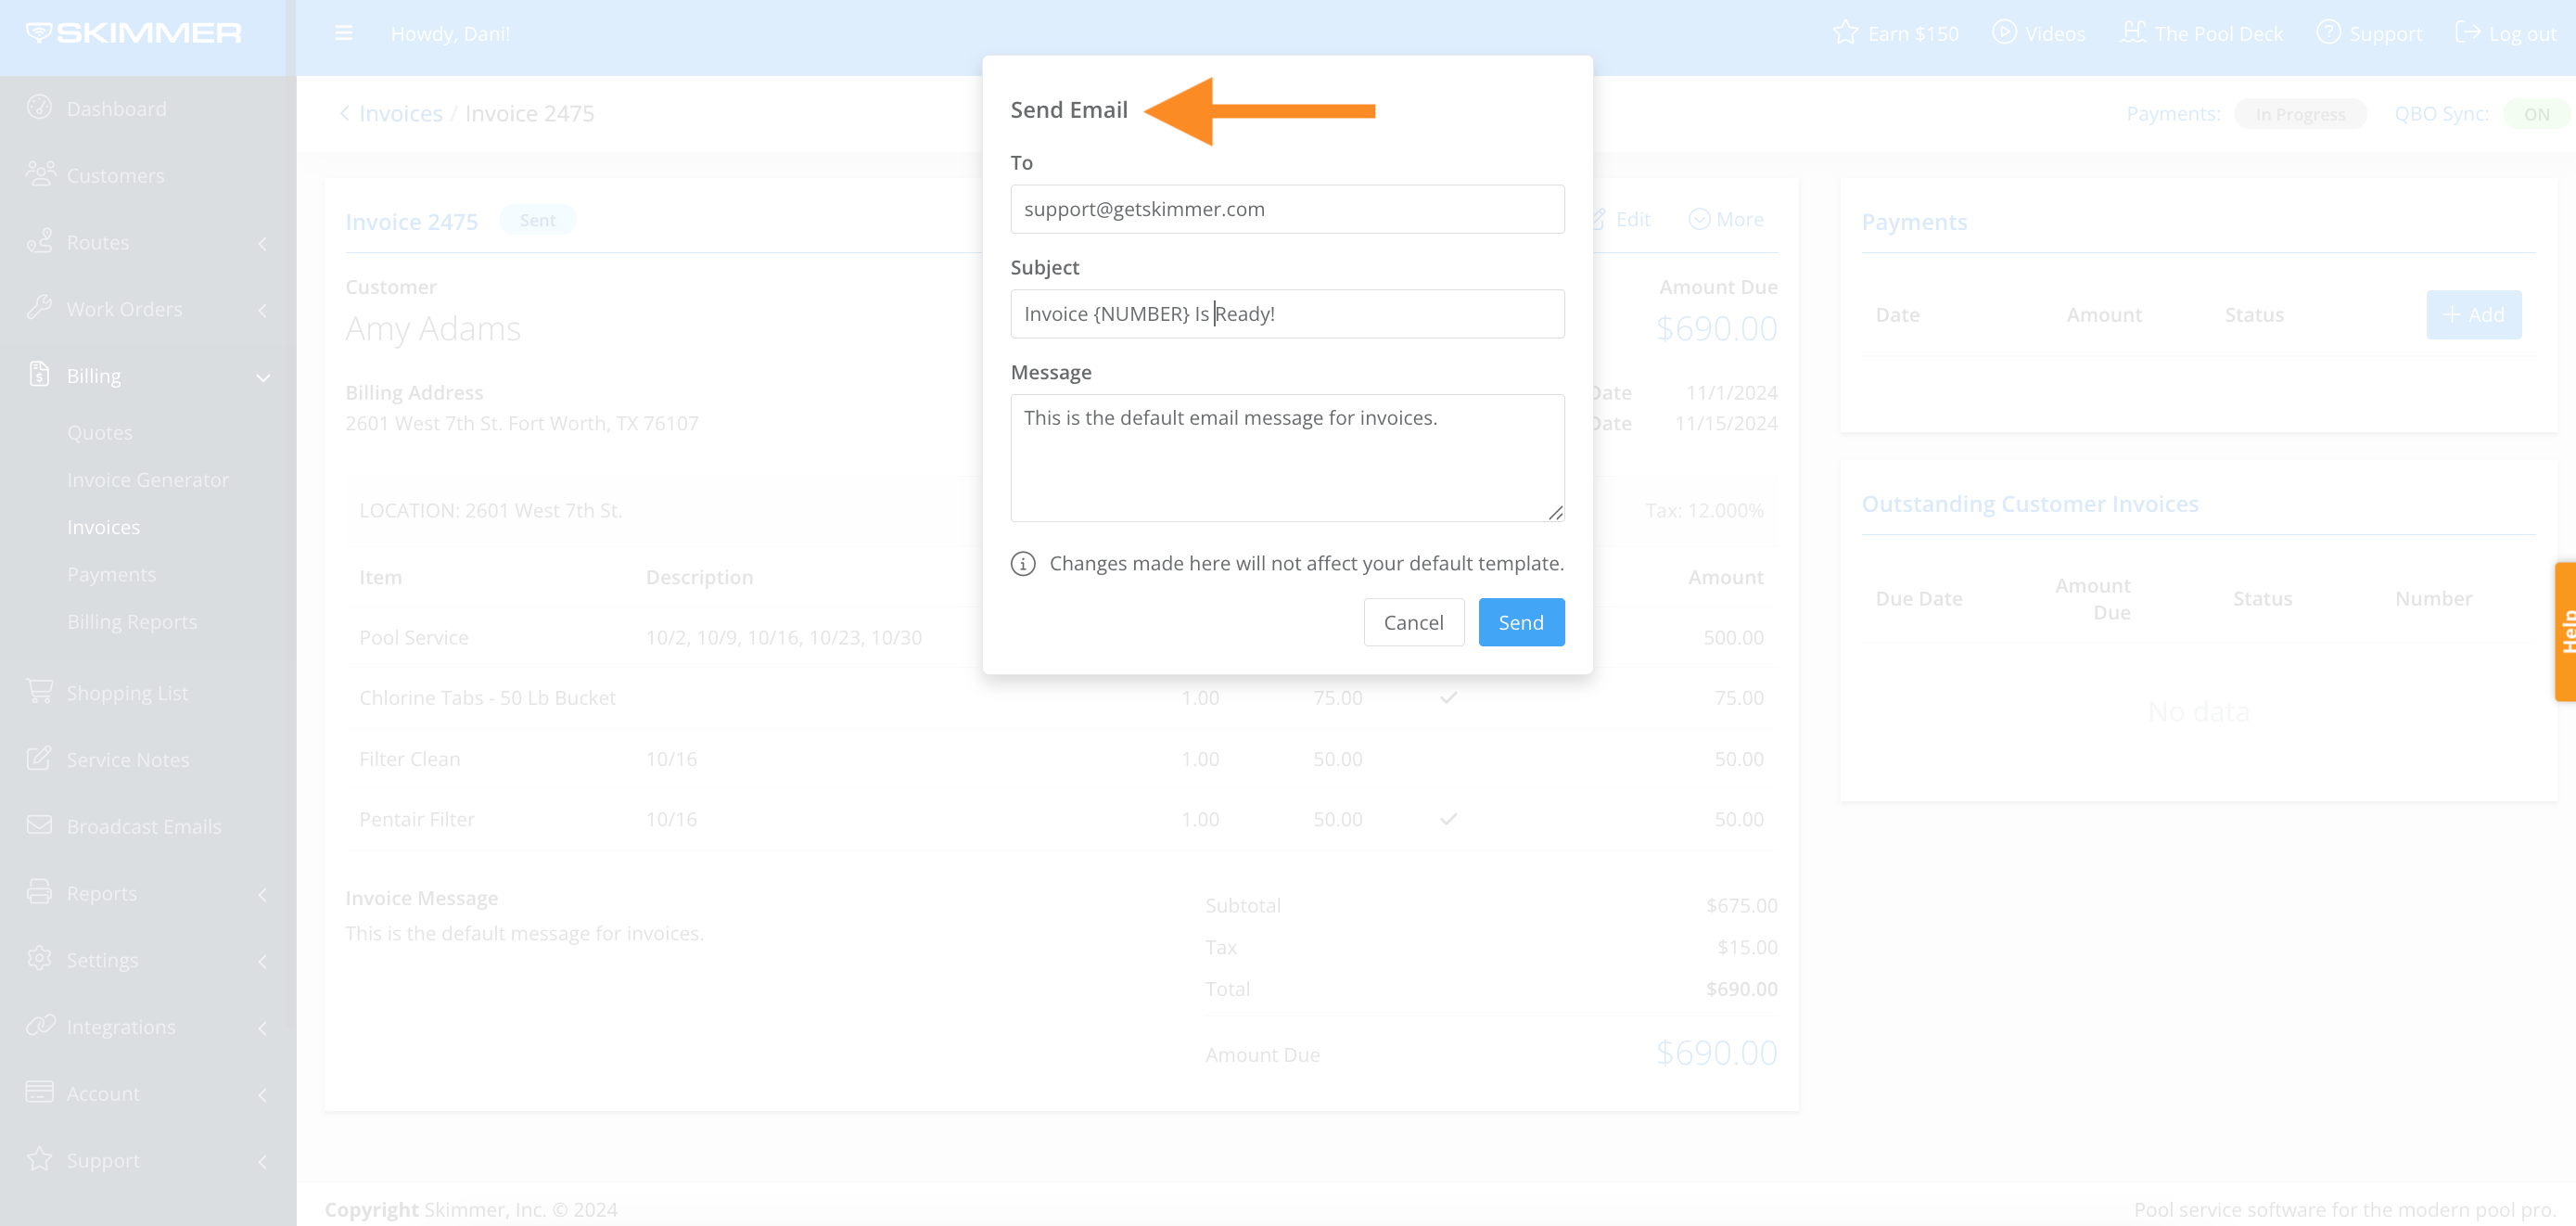Expand the Account submenu chevron

[263, 1095]
